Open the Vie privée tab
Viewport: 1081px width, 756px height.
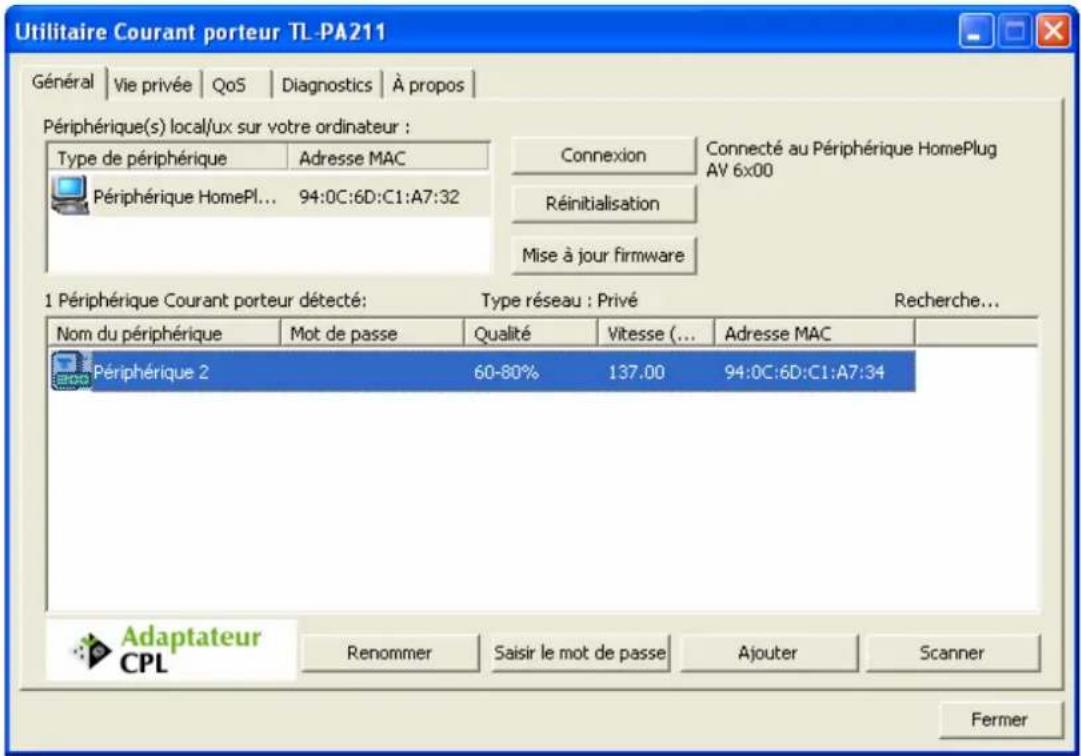[153, 85]
